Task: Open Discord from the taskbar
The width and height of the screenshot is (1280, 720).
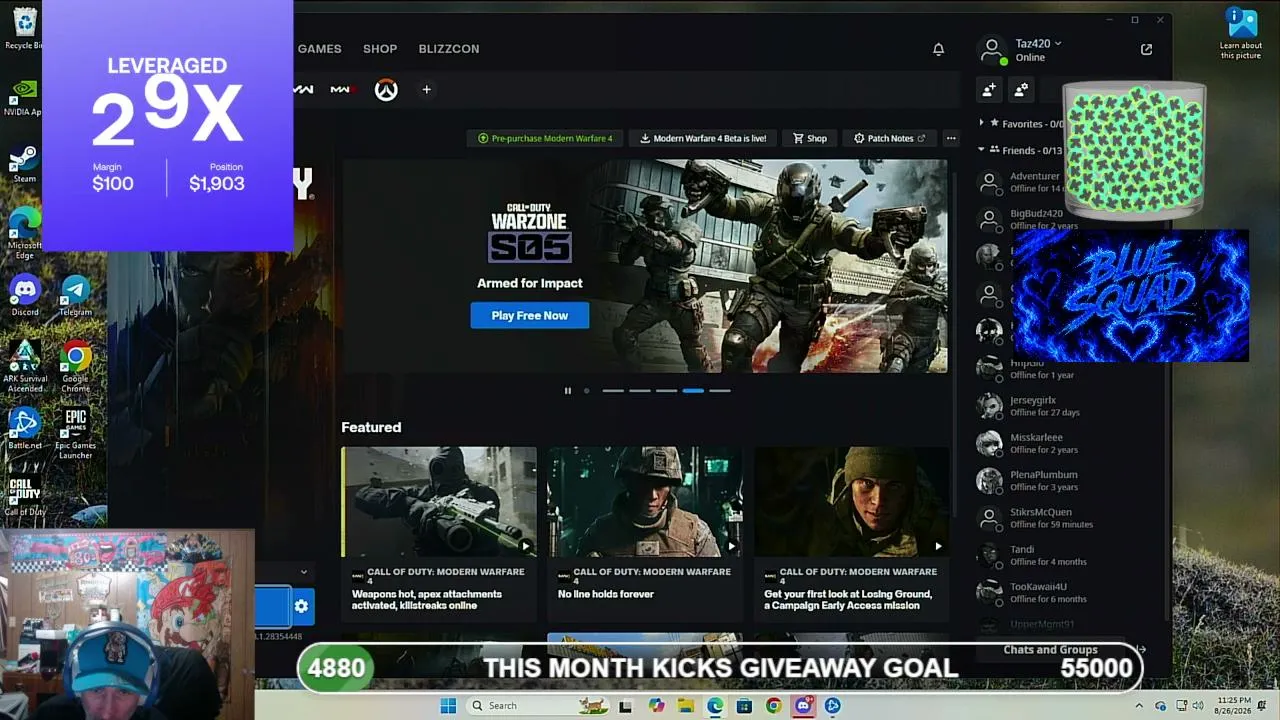Action: pos(802,706)
